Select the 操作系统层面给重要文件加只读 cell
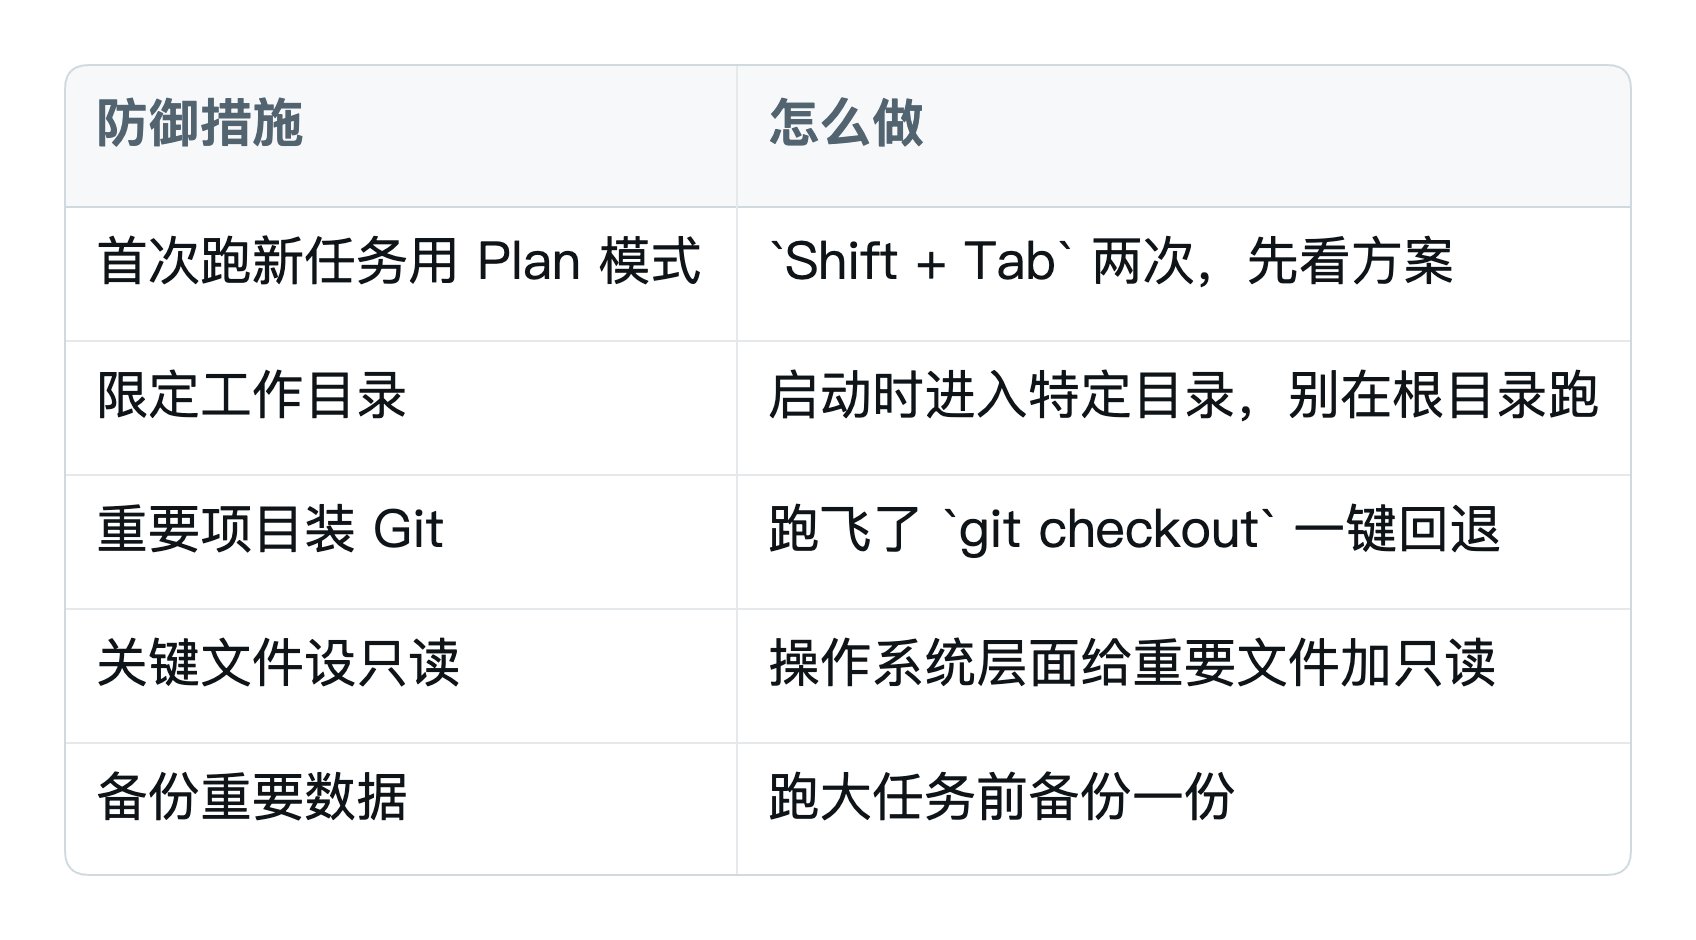Image resolution: width=1696 pixels, height=940 pixels. click(1183, 676)
